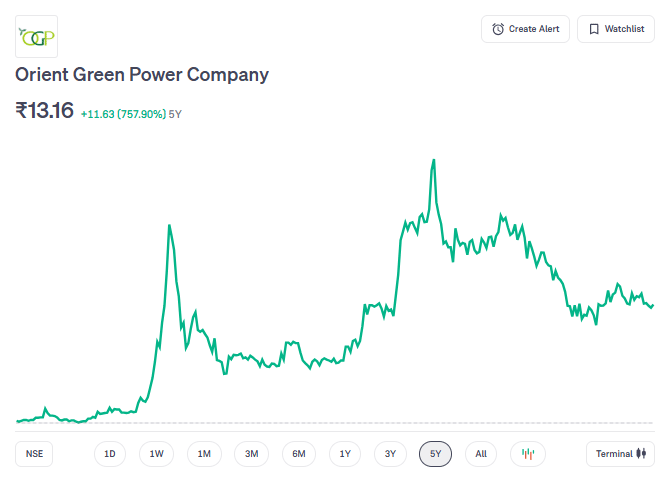
Task: Select the 5Y time range
Action: tap(436, 454)
